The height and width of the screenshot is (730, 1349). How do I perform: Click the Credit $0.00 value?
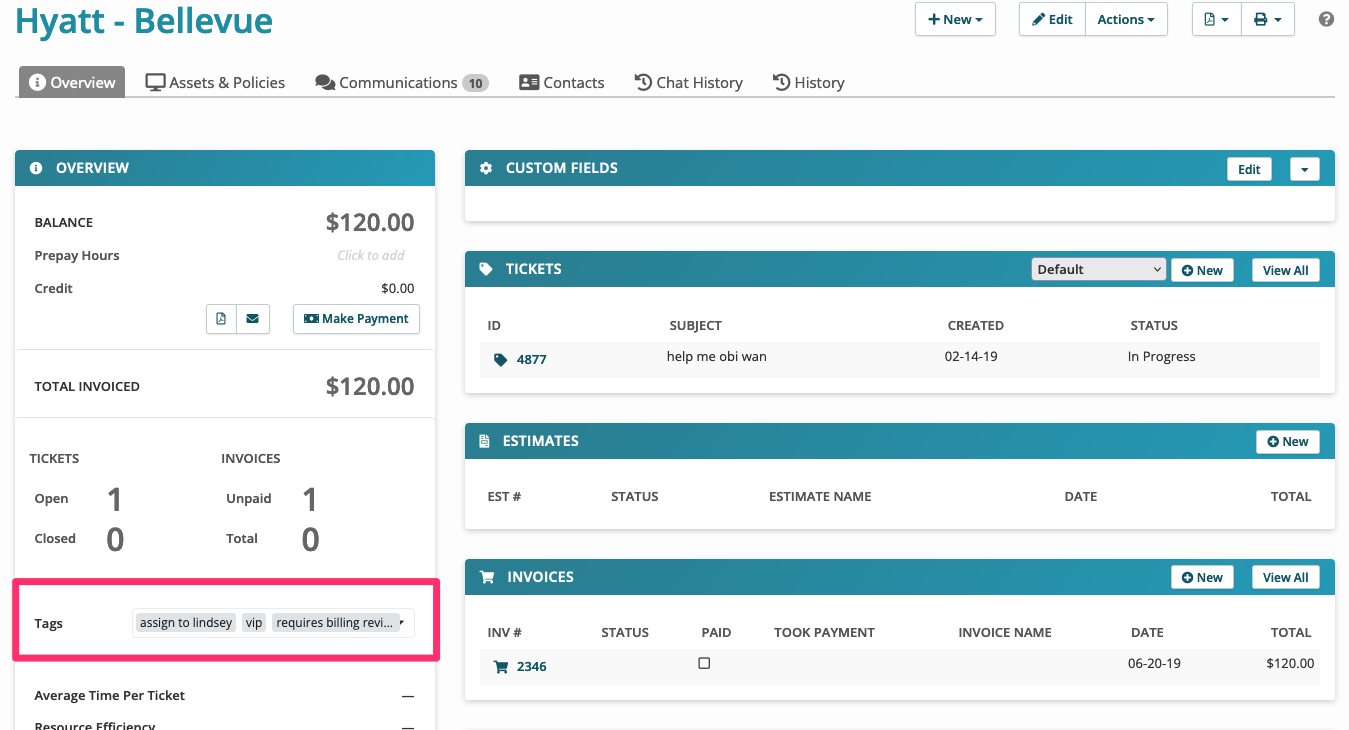pyautogui.click(x=397, y=288)
